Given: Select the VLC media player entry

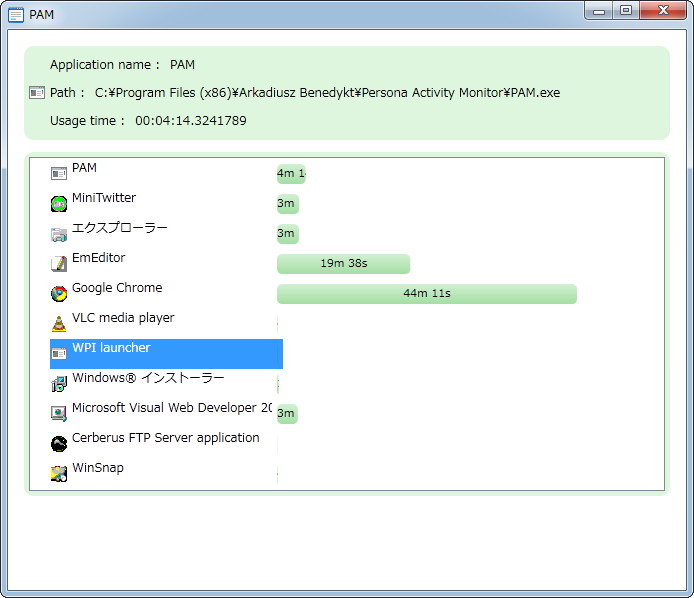Looking at the screenshot, I should click(123, 318).
